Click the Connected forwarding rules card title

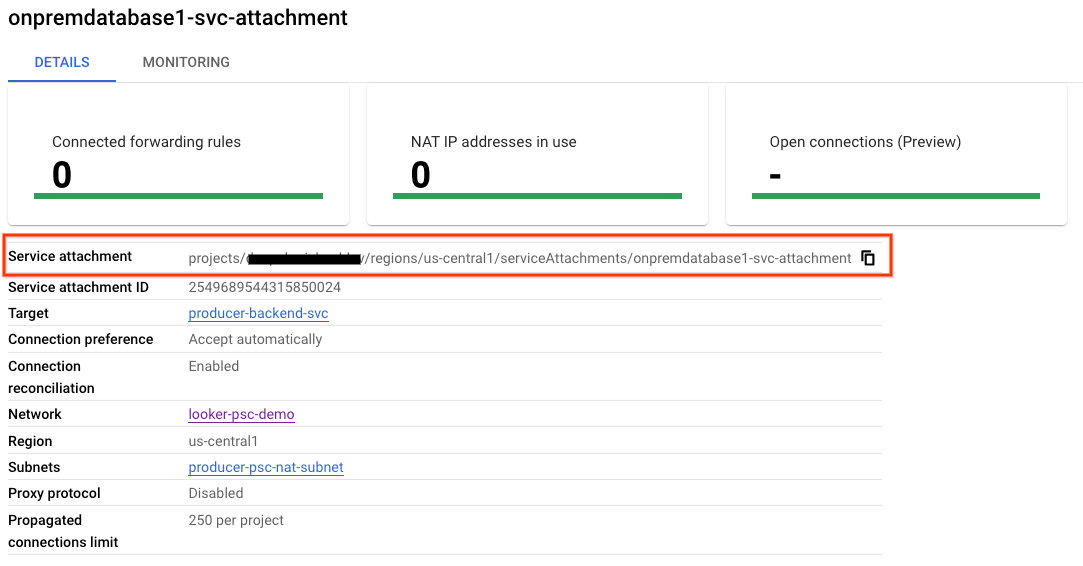[146, 142]
